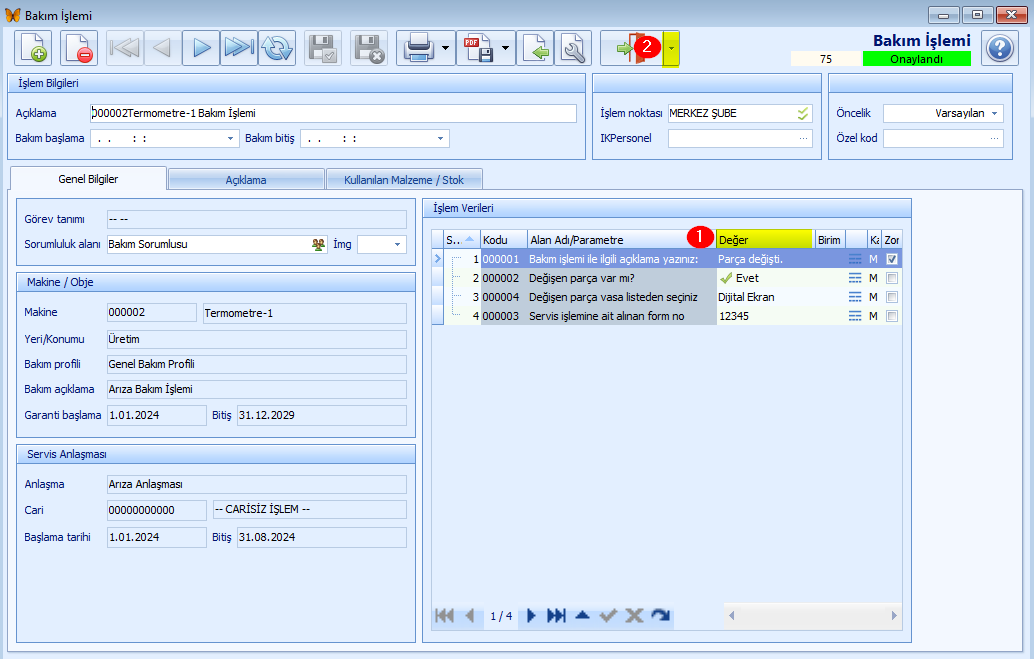Click the up triangle in grid navigator

coord(582,616)
